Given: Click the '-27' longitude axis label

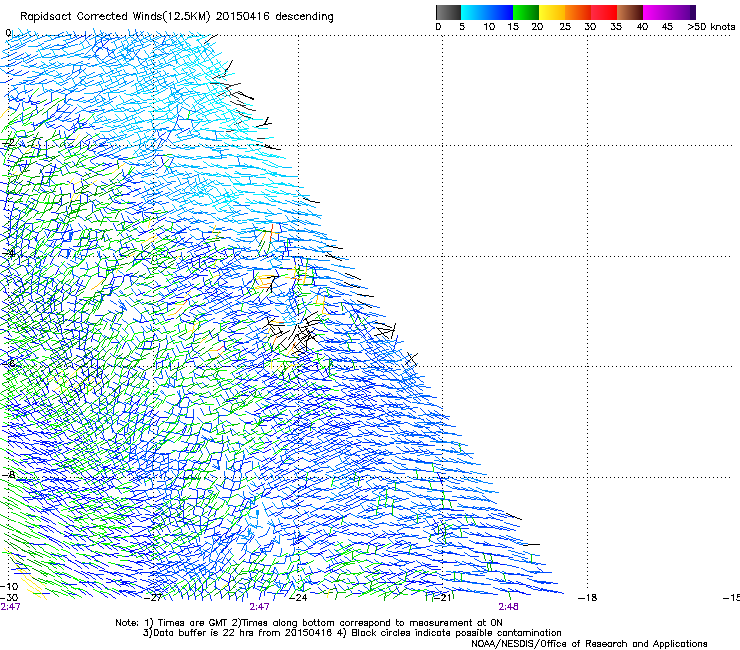Looking at the screenshot, I should tap(153, 598).
